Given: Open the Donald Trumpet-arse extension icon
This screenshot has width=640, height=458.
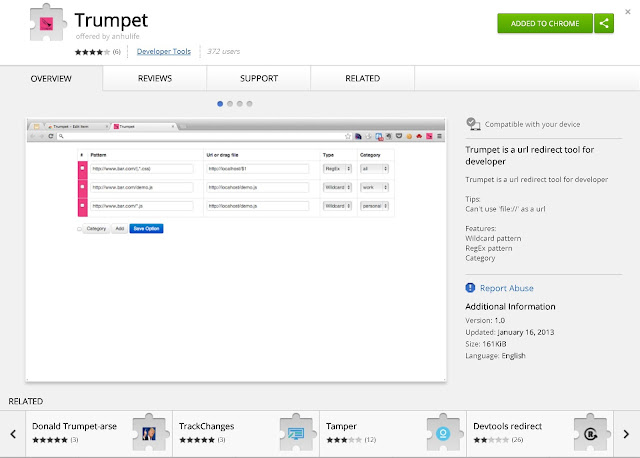Looking at the screenshot, I should 149,433.
